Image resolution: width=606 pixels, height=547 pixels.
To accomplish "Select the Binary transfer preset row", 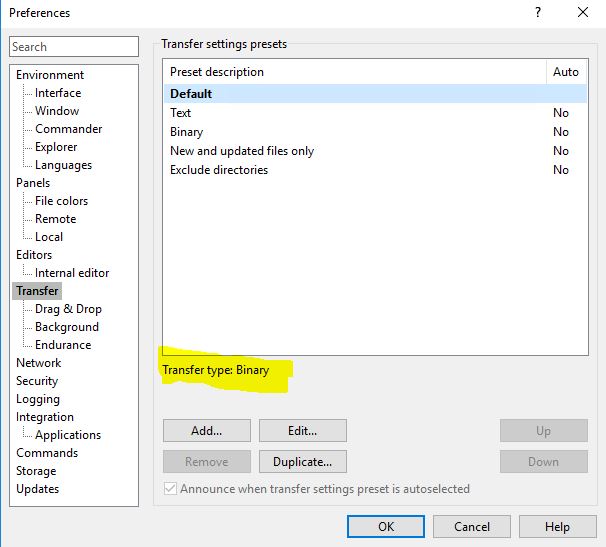I will click(x=187, y=132).
